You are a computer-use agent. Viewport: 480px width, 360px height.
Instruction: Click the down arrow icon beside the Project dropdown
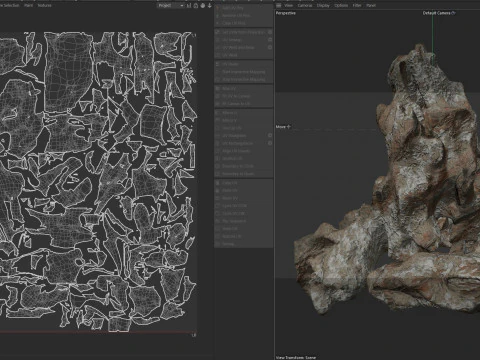[x=210, y=5]
